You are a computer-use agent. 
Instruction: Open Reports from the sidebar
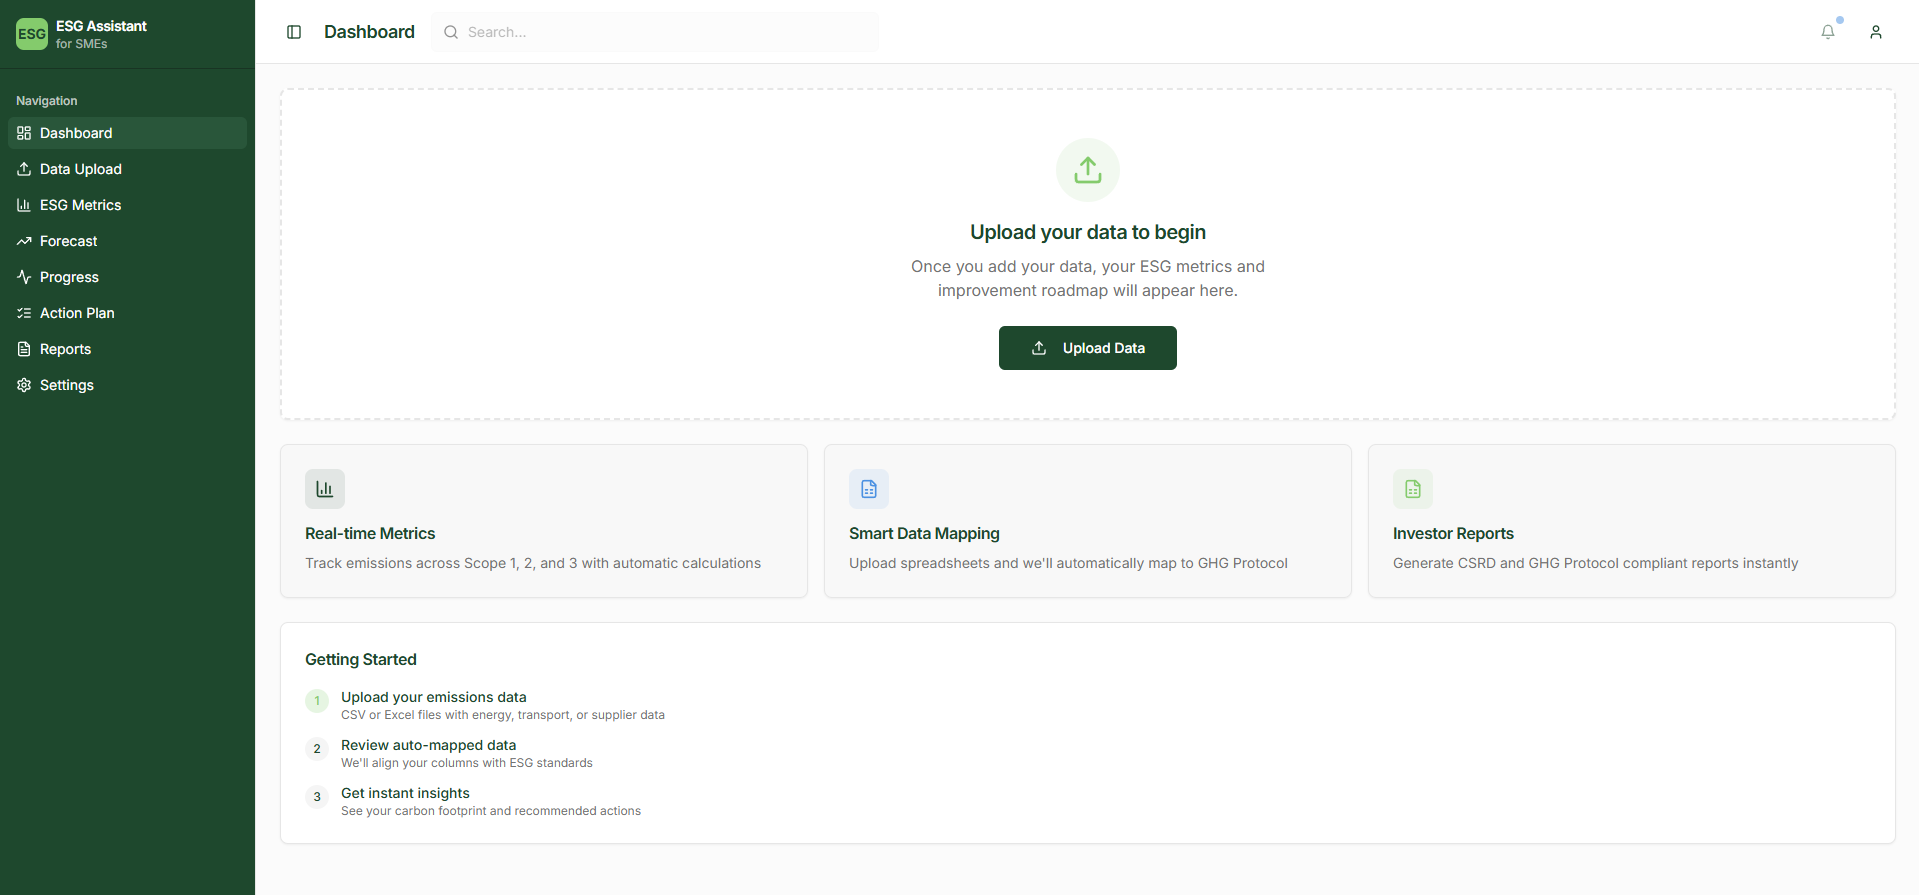coord(127,349)
